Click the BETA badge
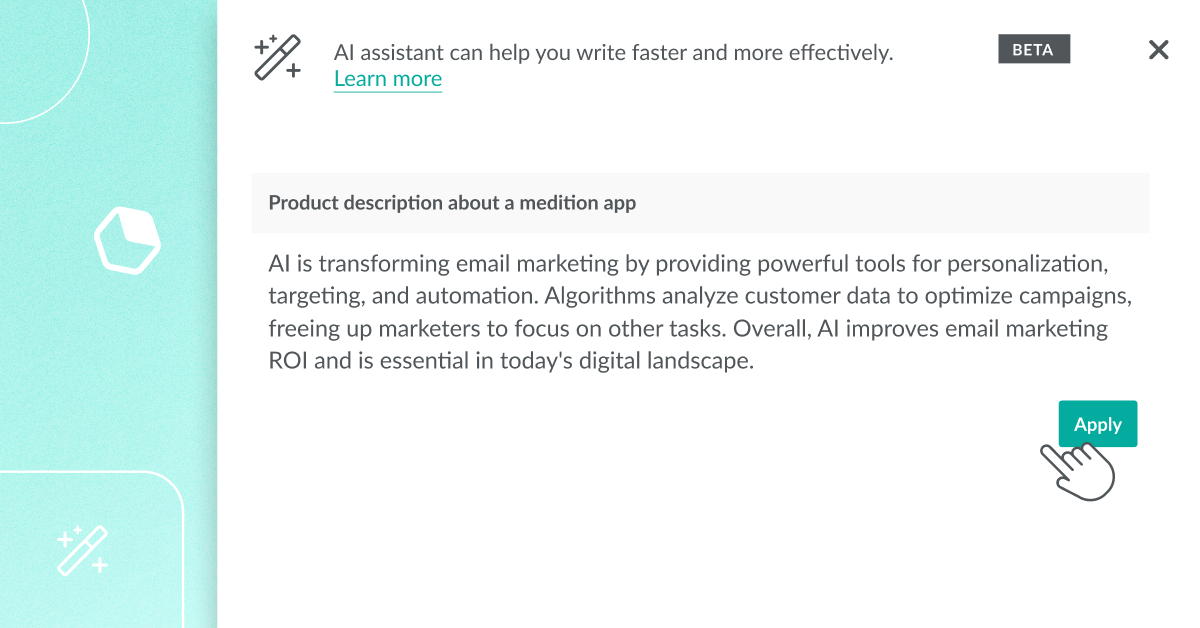This screenshot has height=628, width=1200. [1034, 49]
